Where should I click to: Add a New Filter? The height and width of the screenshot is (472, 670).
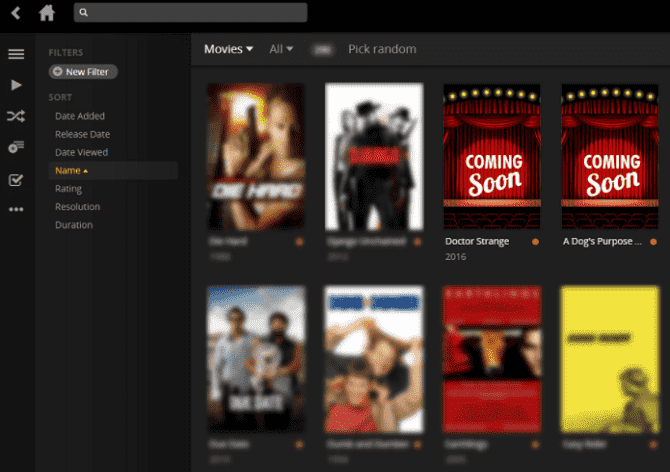pos(83,72)
